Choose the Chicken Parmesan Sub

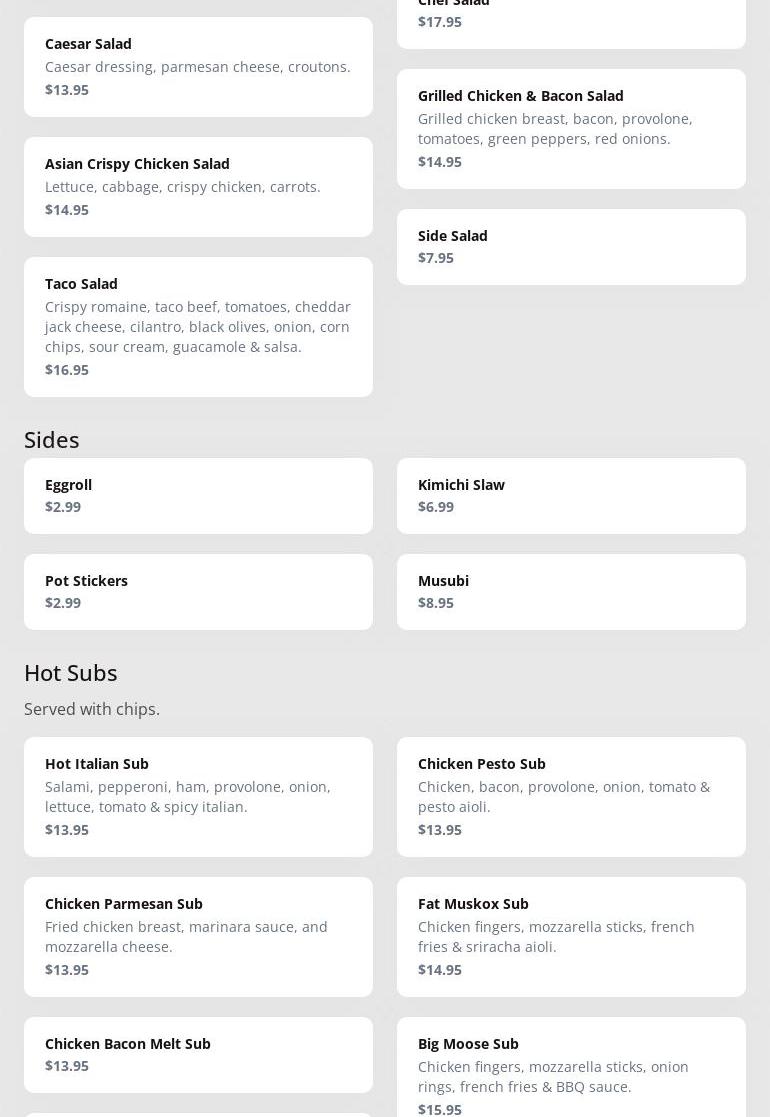point(198,936)
